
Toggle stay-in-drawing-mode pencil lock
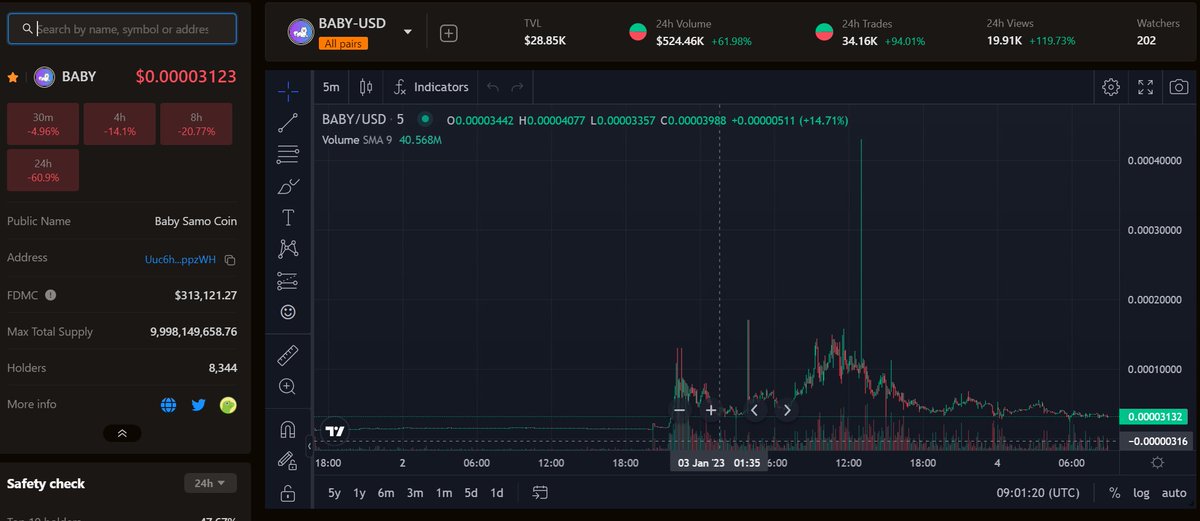[288, 461]
